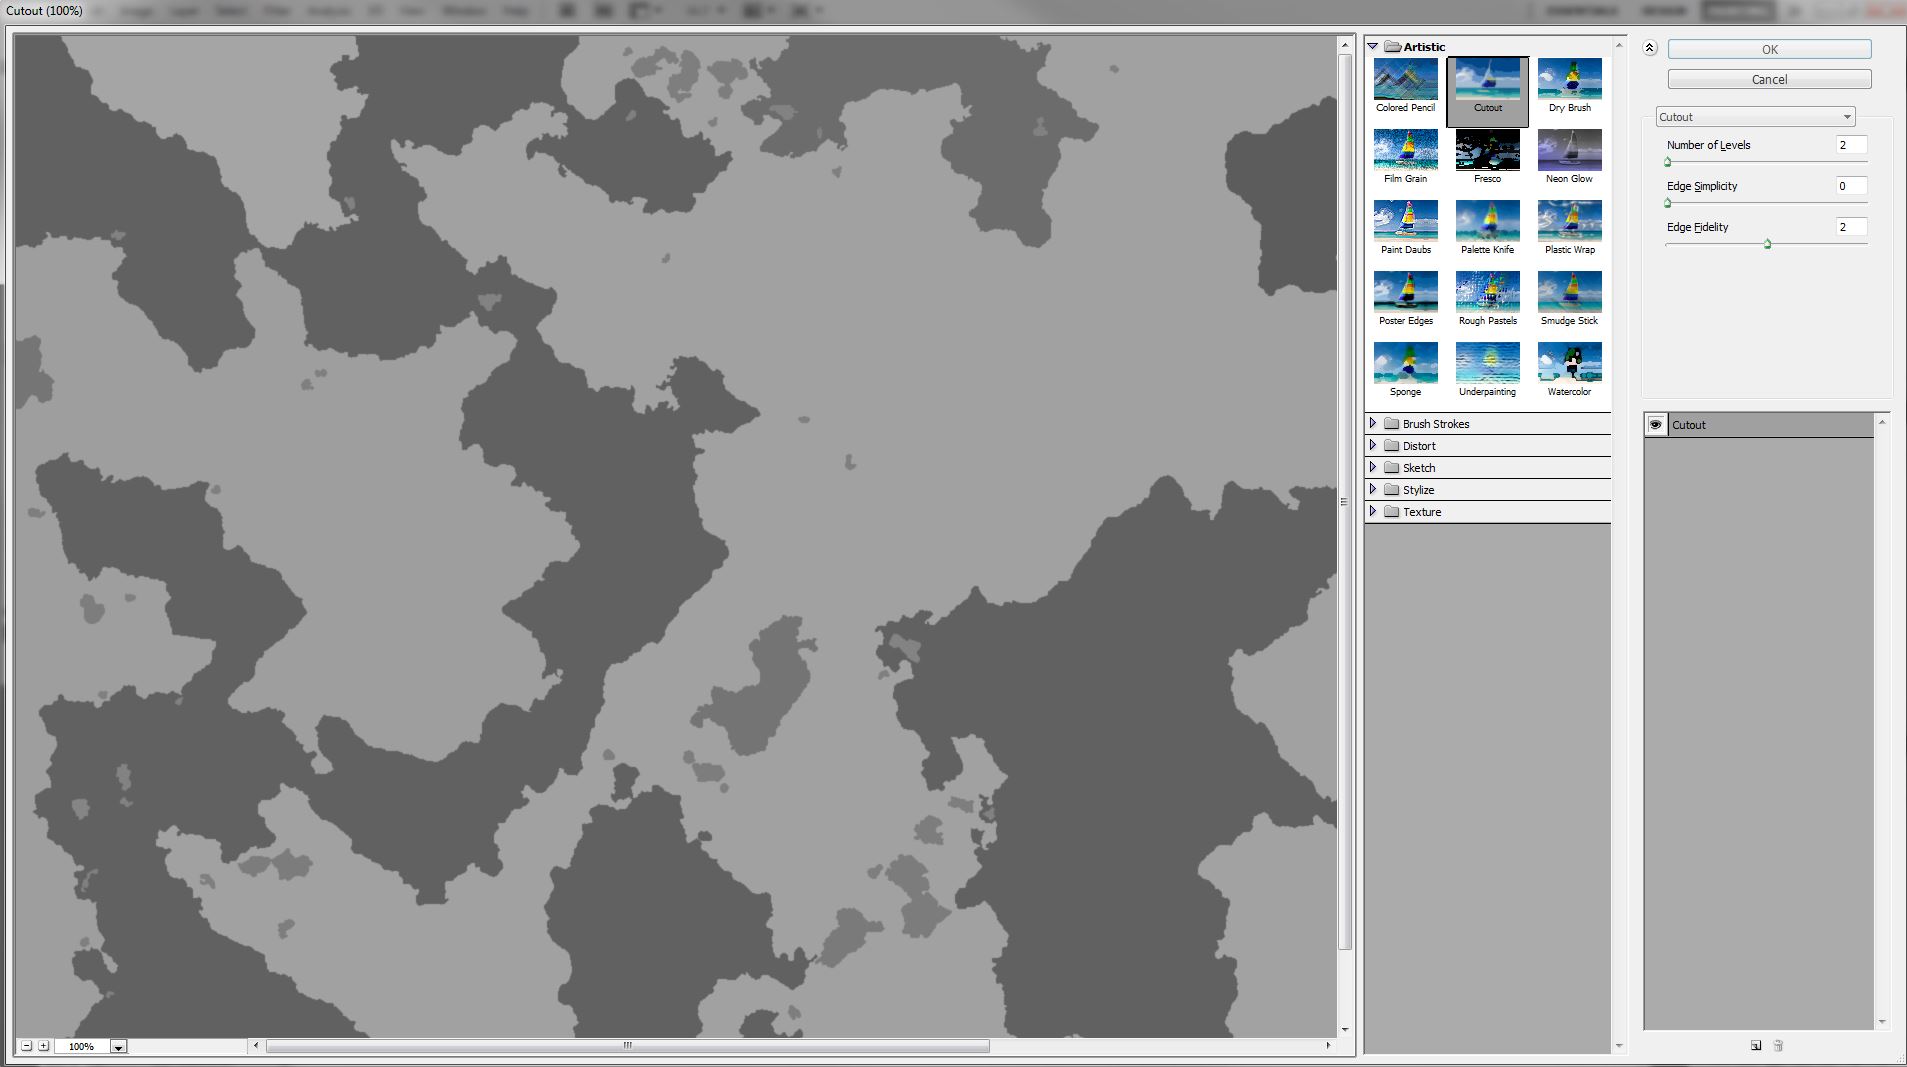Select the Palette Knife filter
The width and height of the screenshot is (1907, 1067).
(x=1487, y=220)
